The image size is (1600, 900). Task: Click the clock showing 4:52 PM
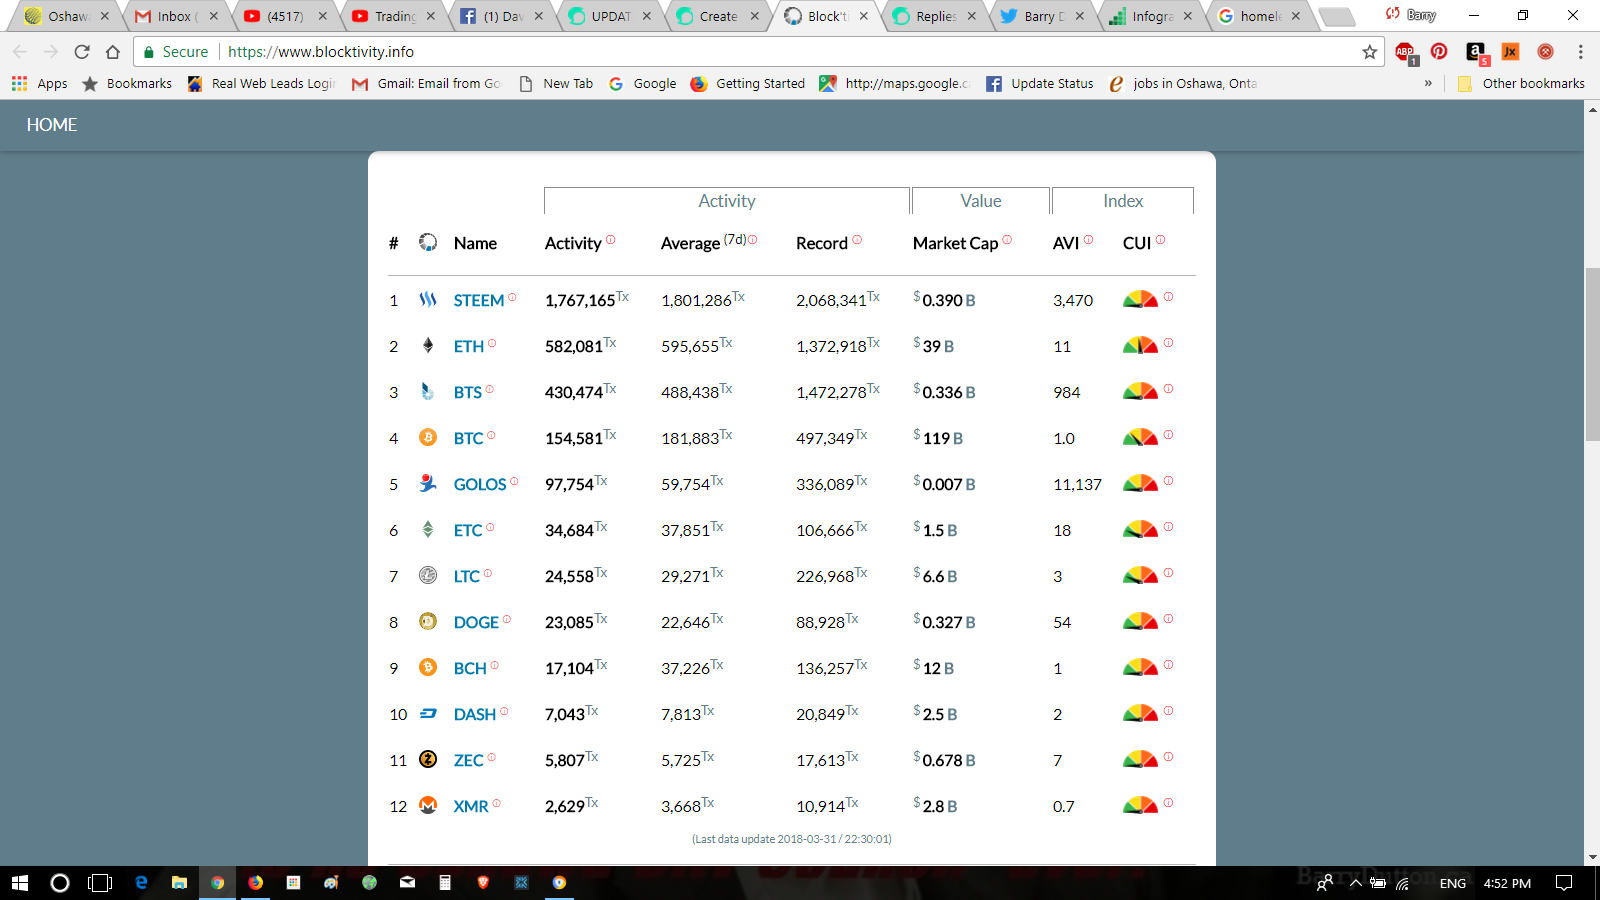tap(1507, 883)
